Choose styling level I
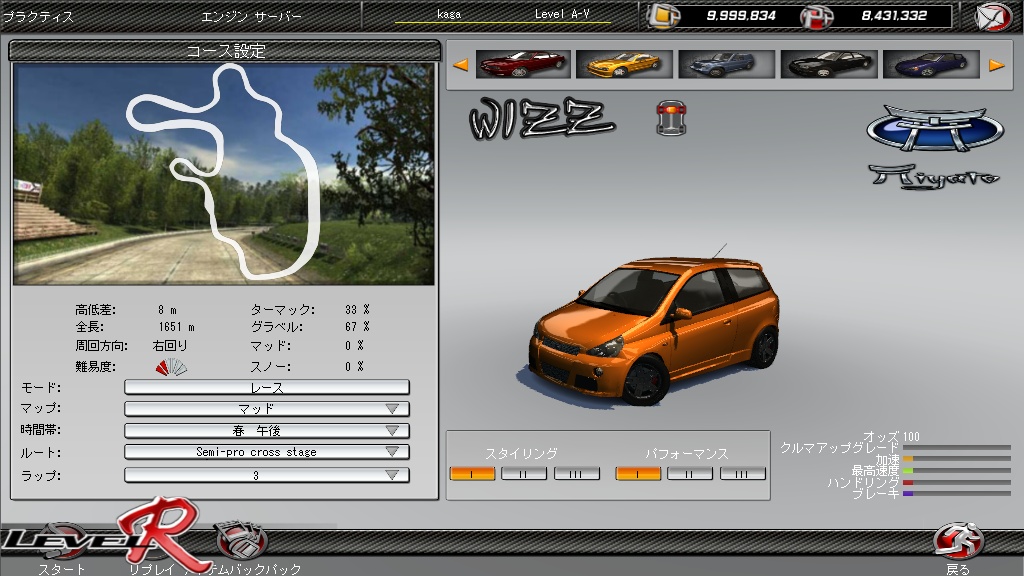This screenshot has height=576, width=1024. [472, 473]
